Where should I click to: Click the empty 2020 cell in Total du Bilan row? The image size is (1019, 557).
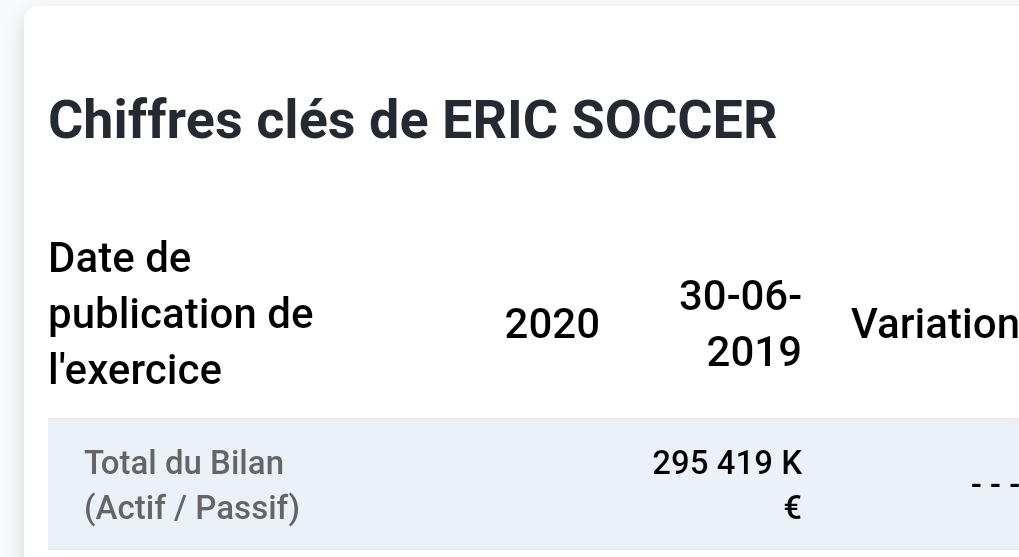[x=552, y=486]
